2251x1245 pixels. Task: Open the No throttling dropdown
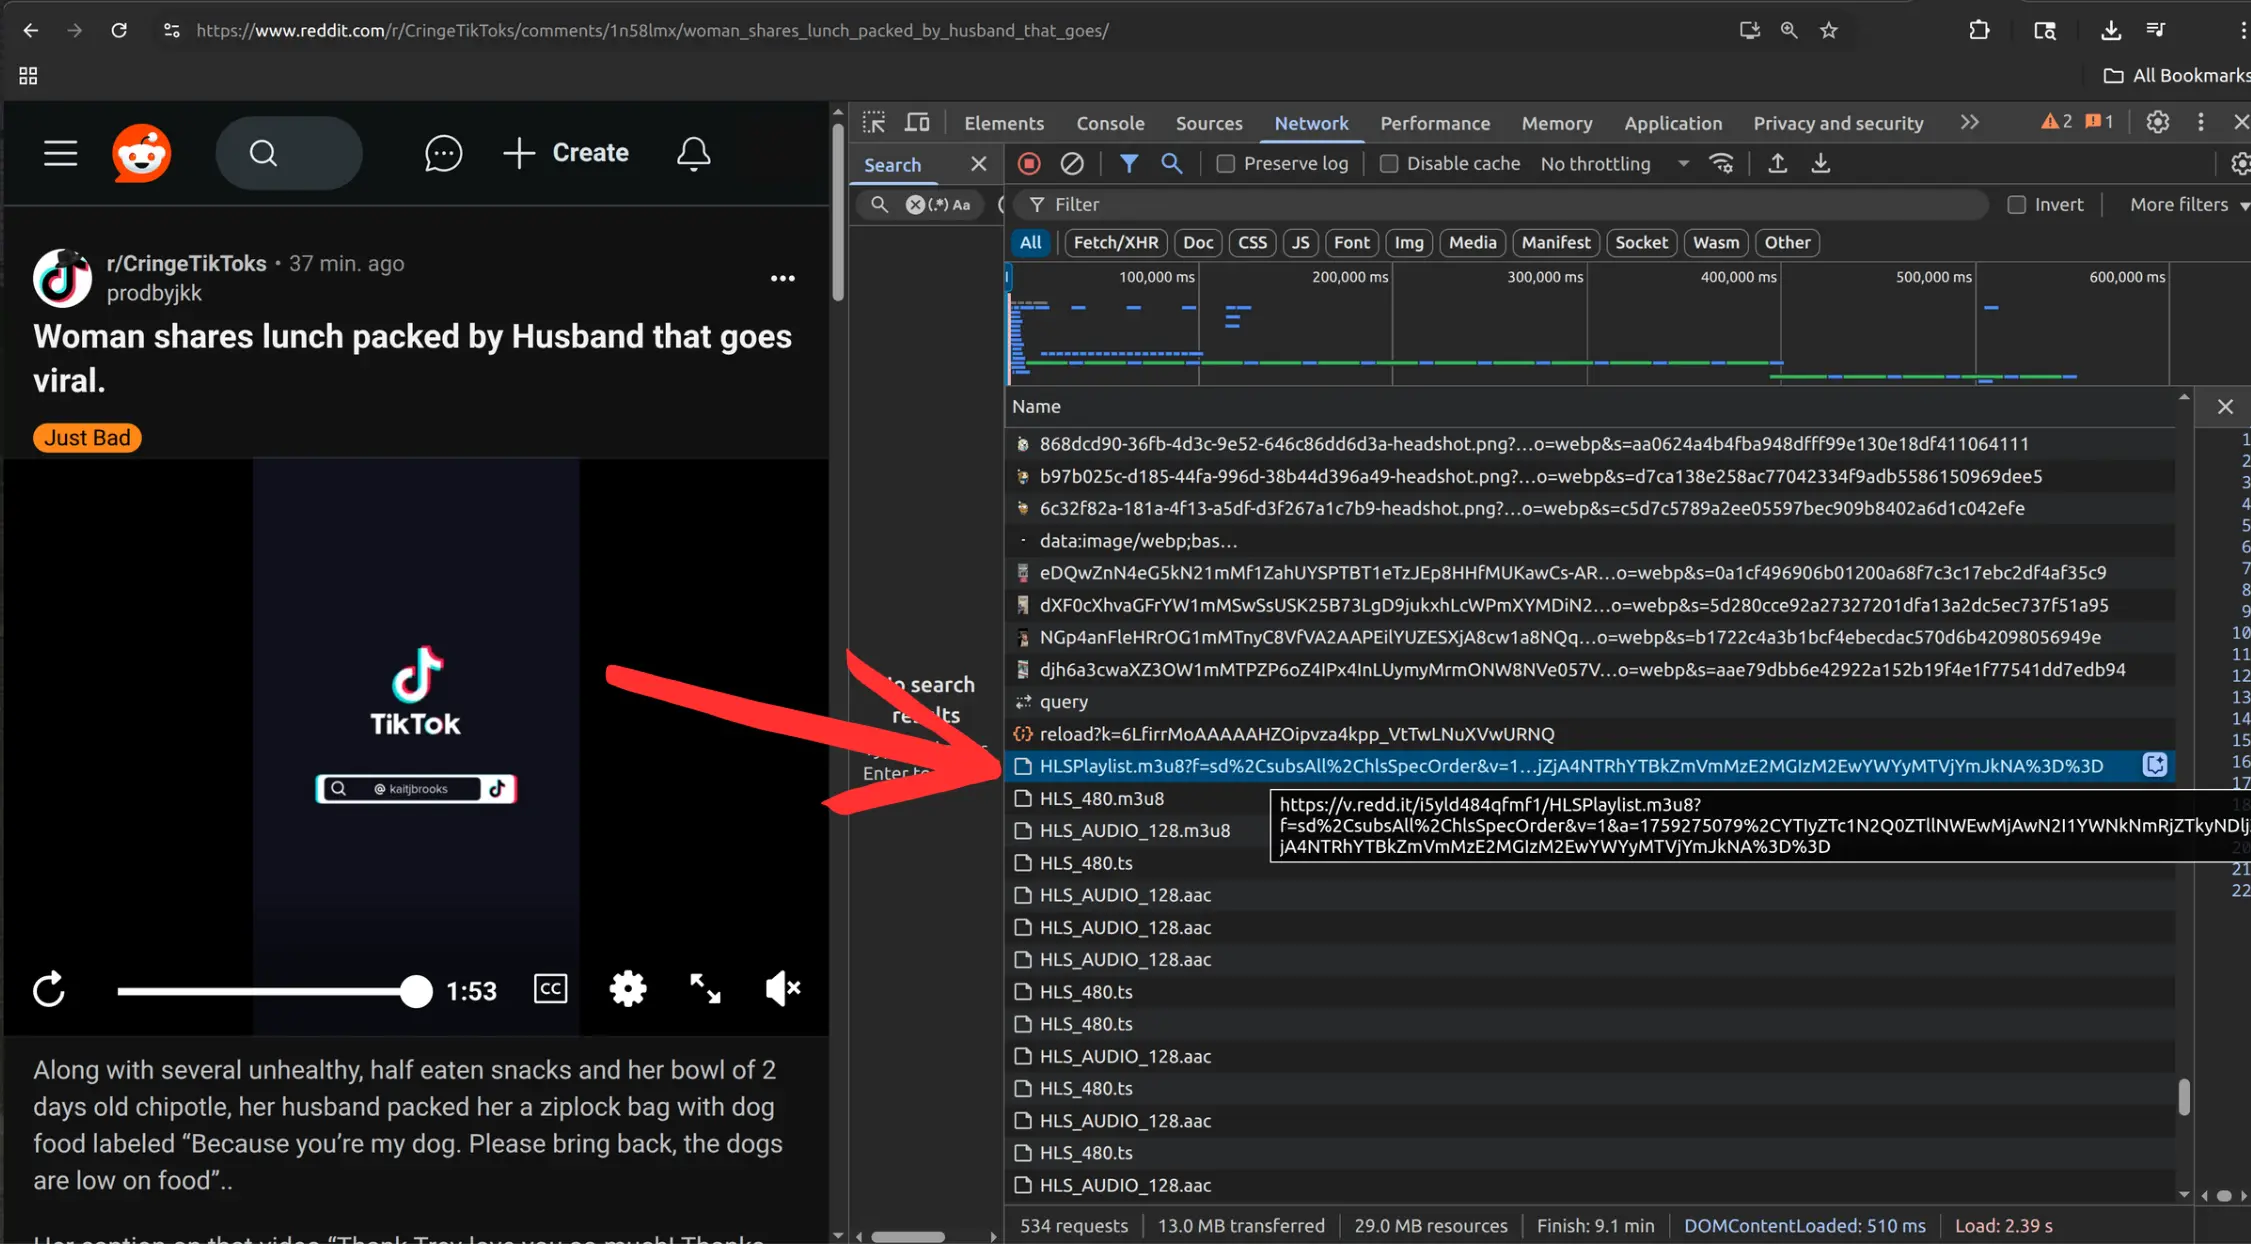click(x=1614, y=164)
